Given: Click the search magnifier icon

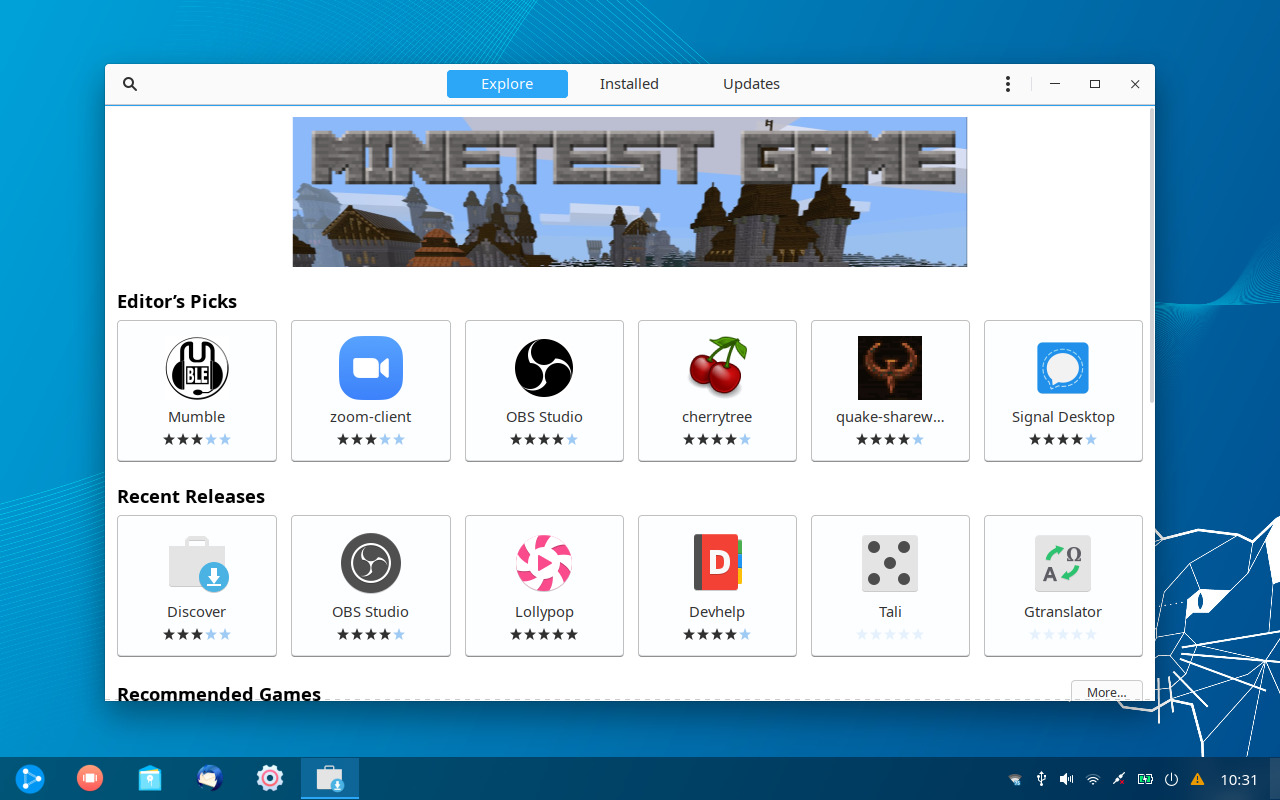Looking at the screenshot, I should pyautogui.click(x=129, y=84).
